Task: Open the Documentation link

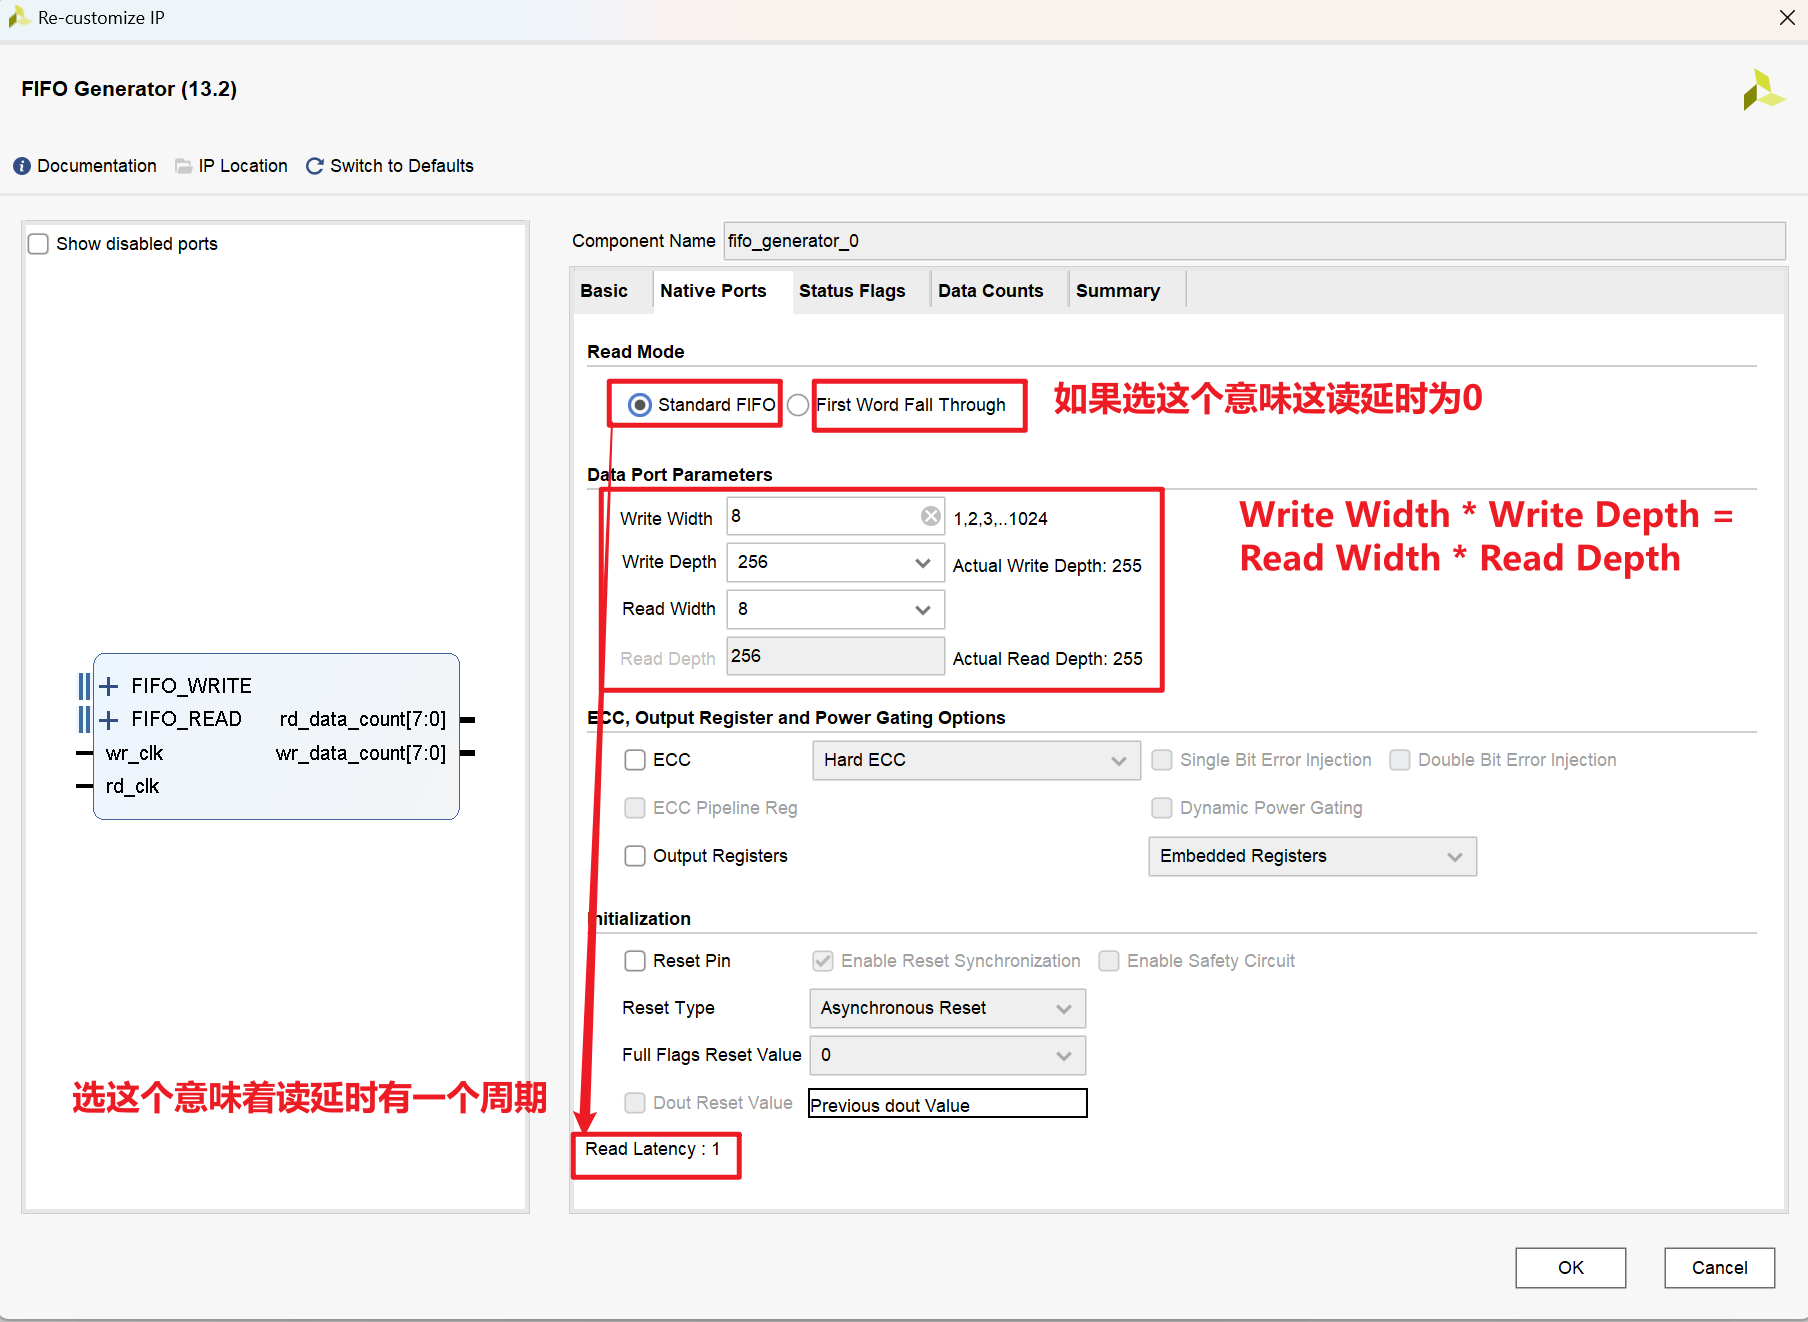Action: pyautogui.click(x=97, y=166)
